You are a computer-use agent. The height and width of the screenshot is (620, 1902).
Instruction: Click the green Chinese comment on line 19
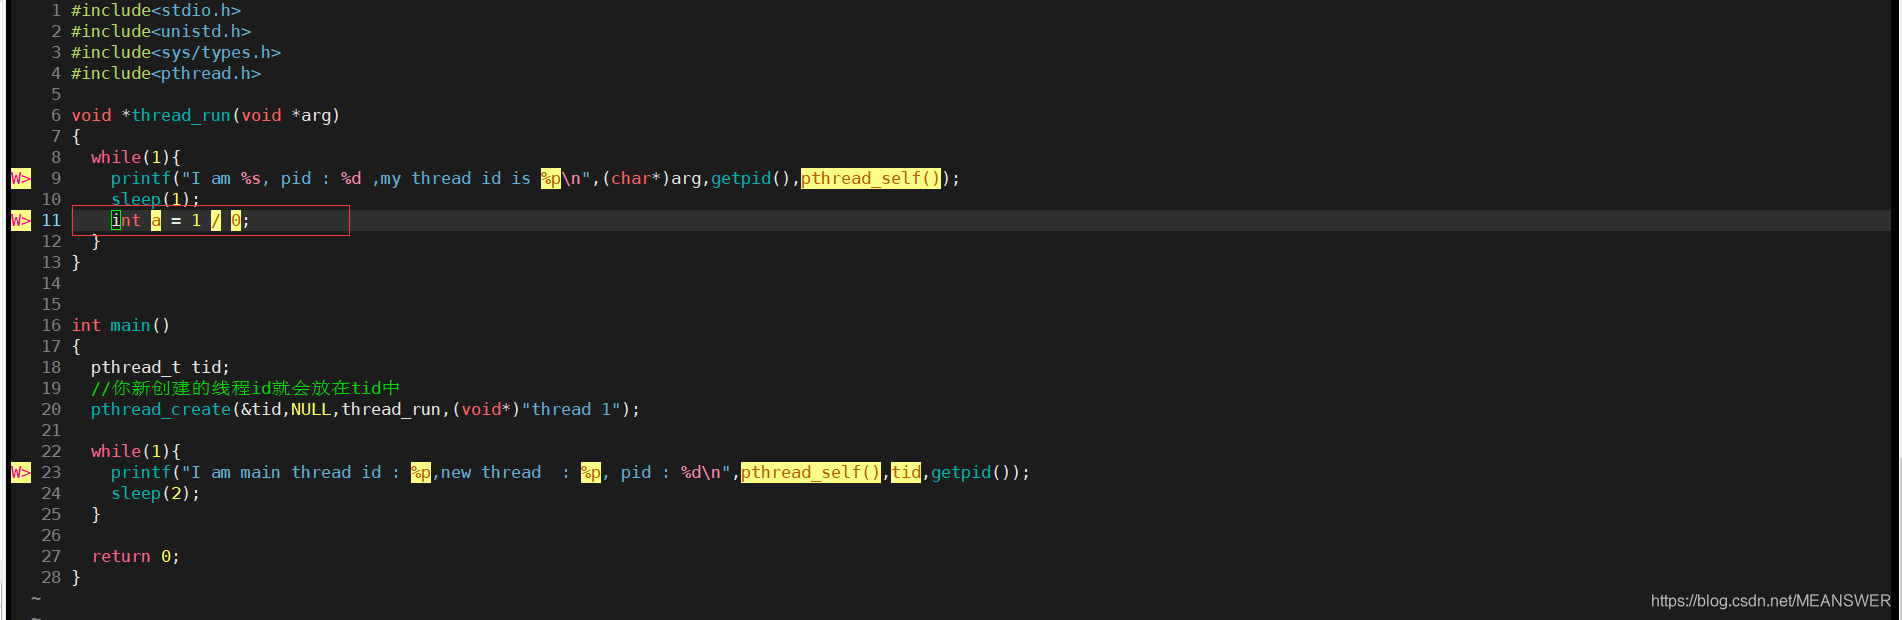(246, 388)
